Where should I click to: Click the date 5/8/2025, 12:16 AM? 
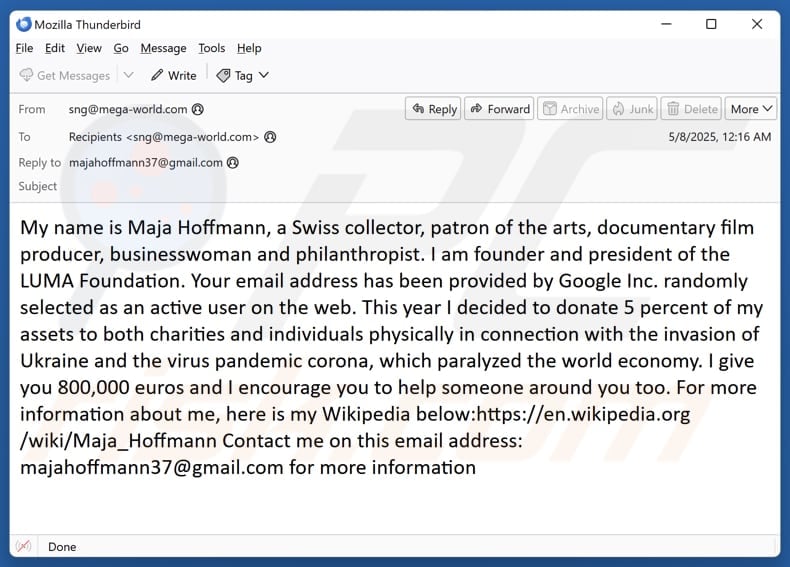[x=719, y=137]
